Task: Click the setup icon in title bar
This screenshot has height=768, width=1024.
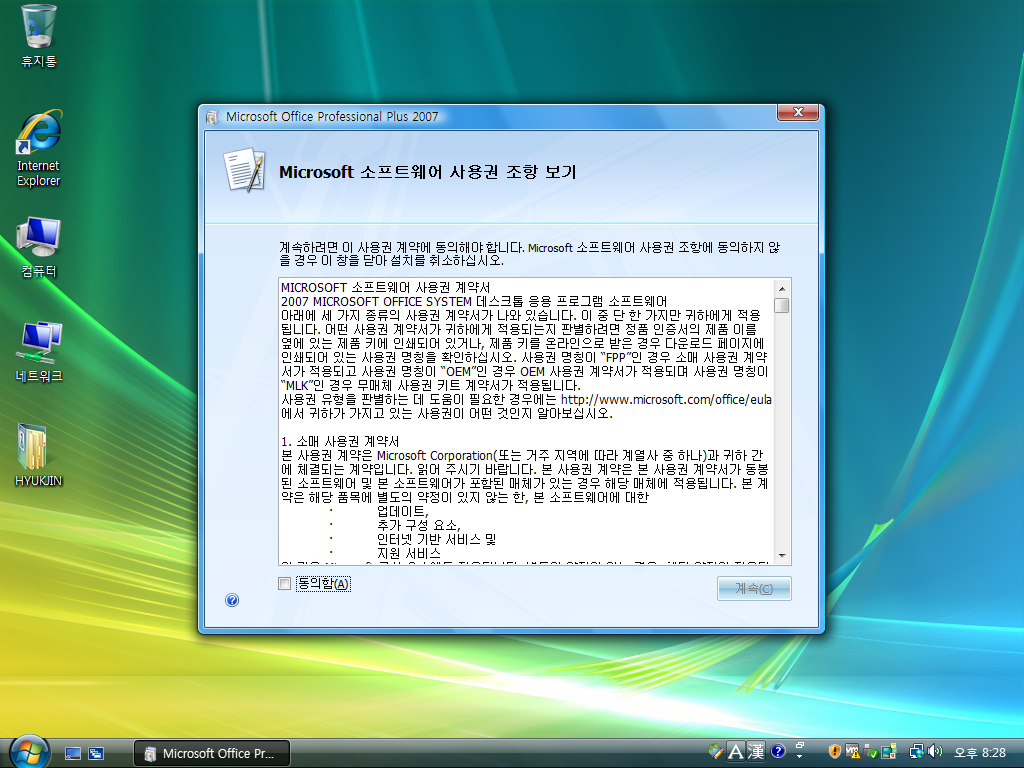Action: [212, 117]
